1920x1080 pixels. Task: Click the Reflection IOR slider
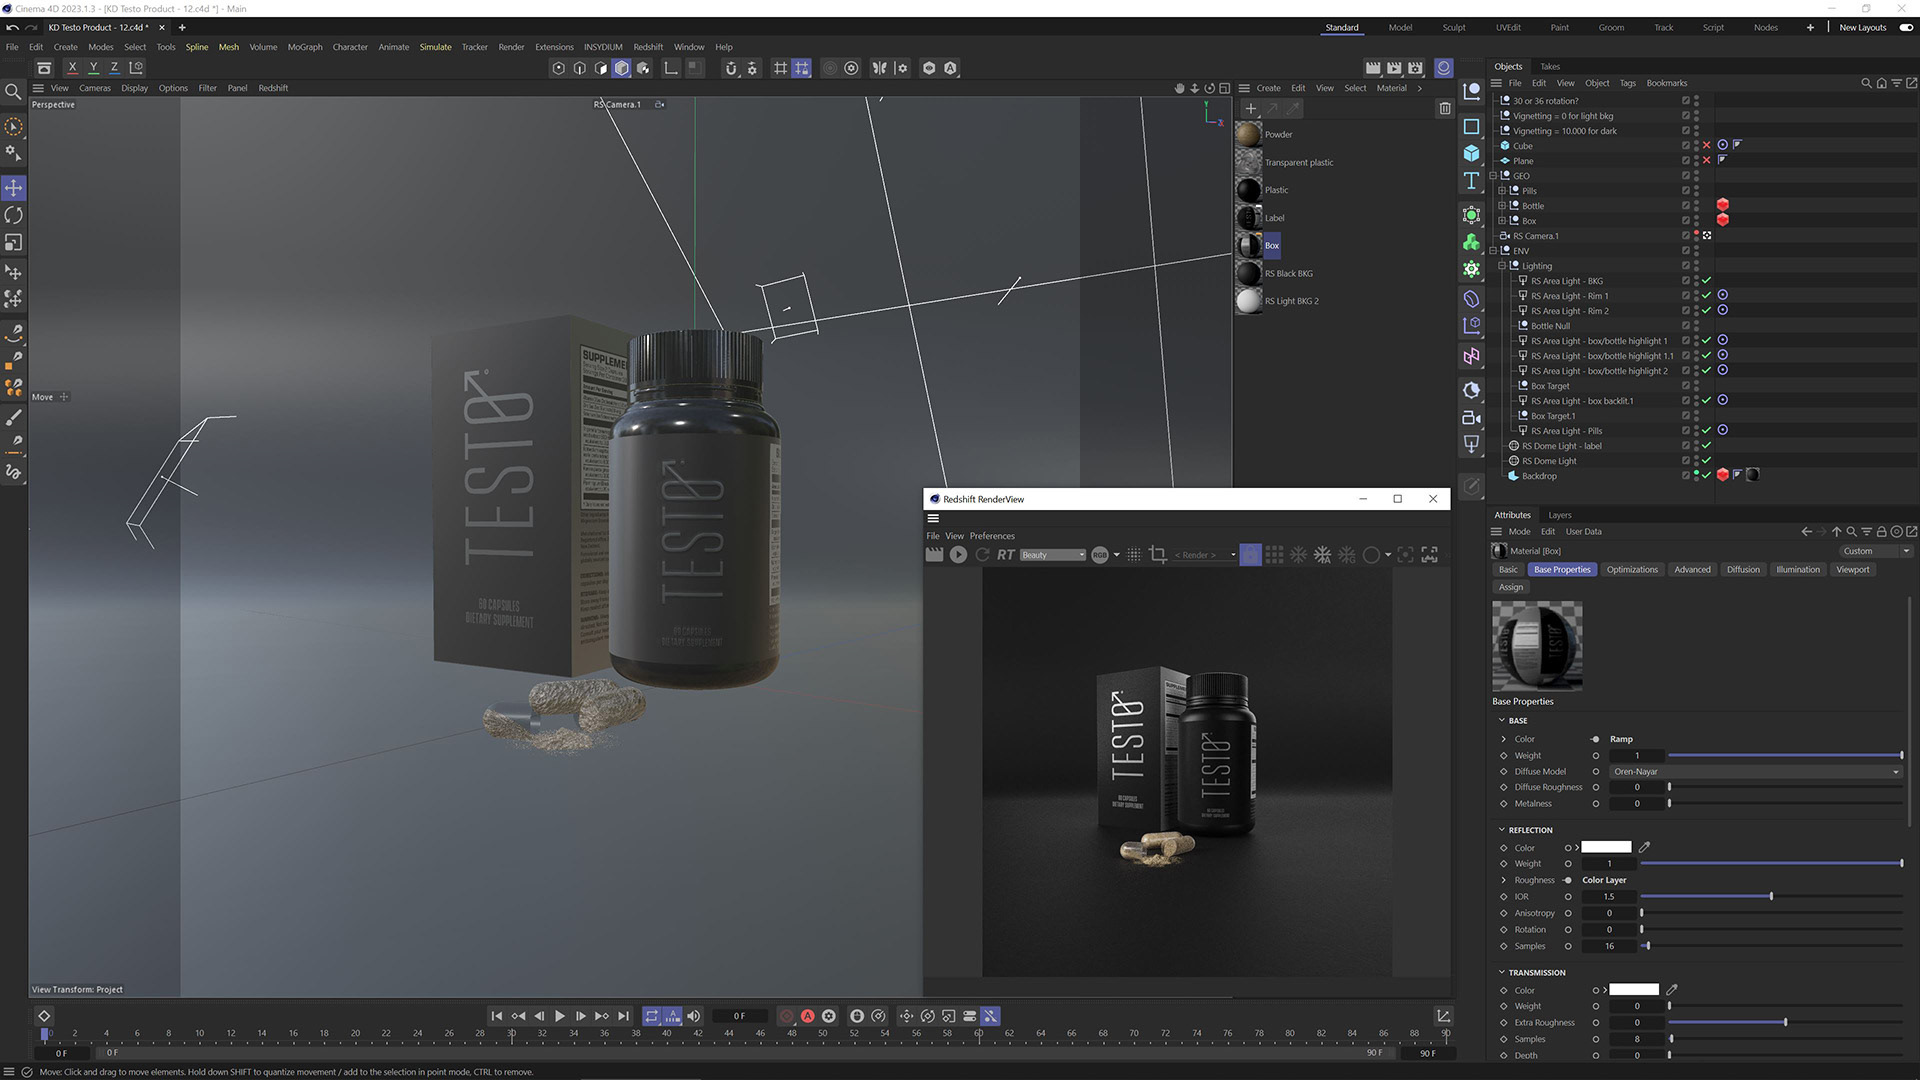coord(1771,897)
